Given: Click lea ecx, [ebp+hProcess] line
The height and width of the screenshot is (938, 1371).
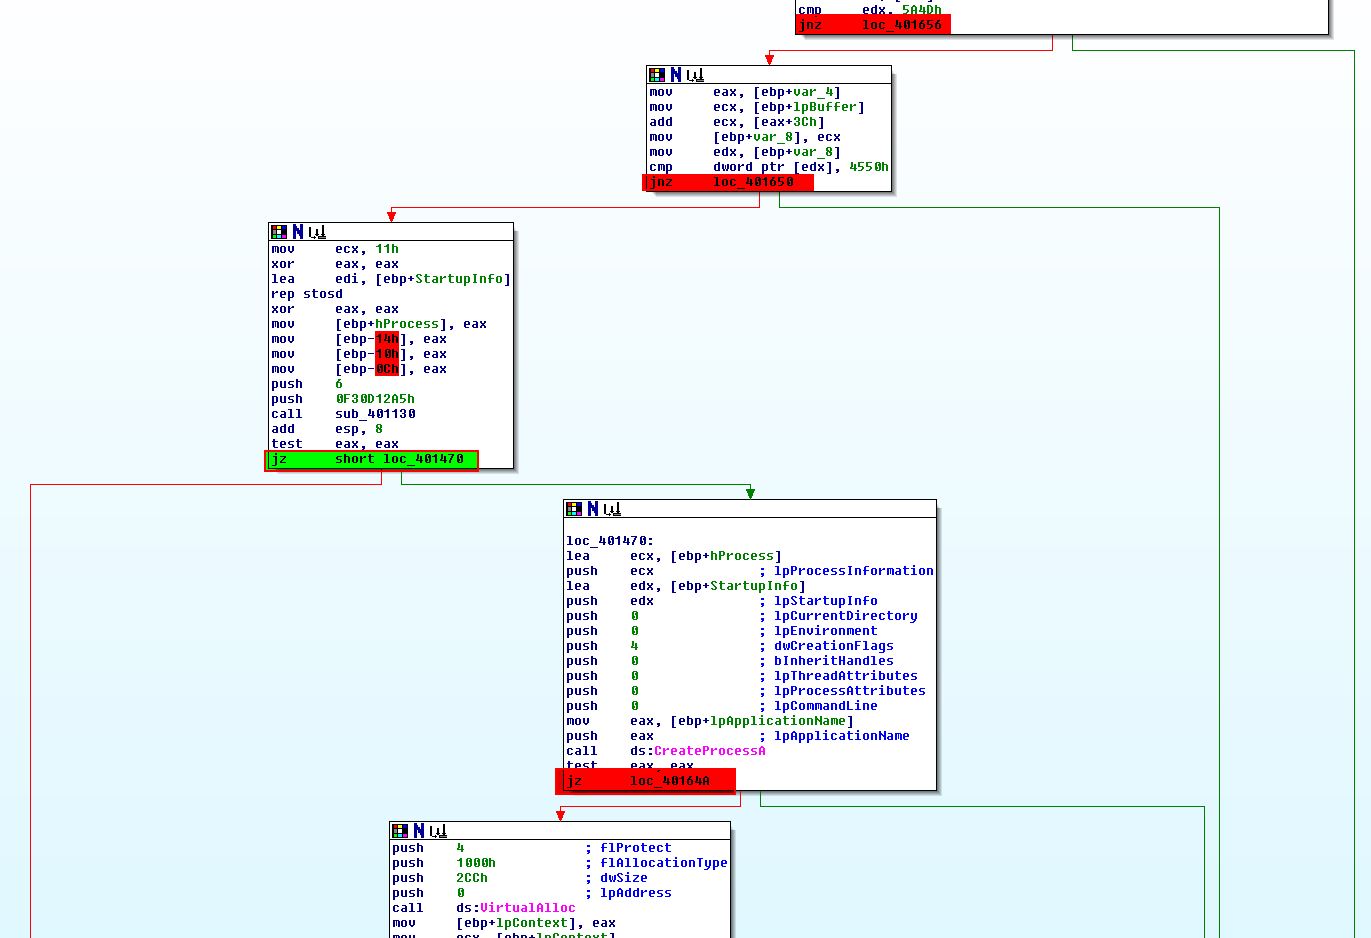Looking at the screenshot, I should pos(674,556).
